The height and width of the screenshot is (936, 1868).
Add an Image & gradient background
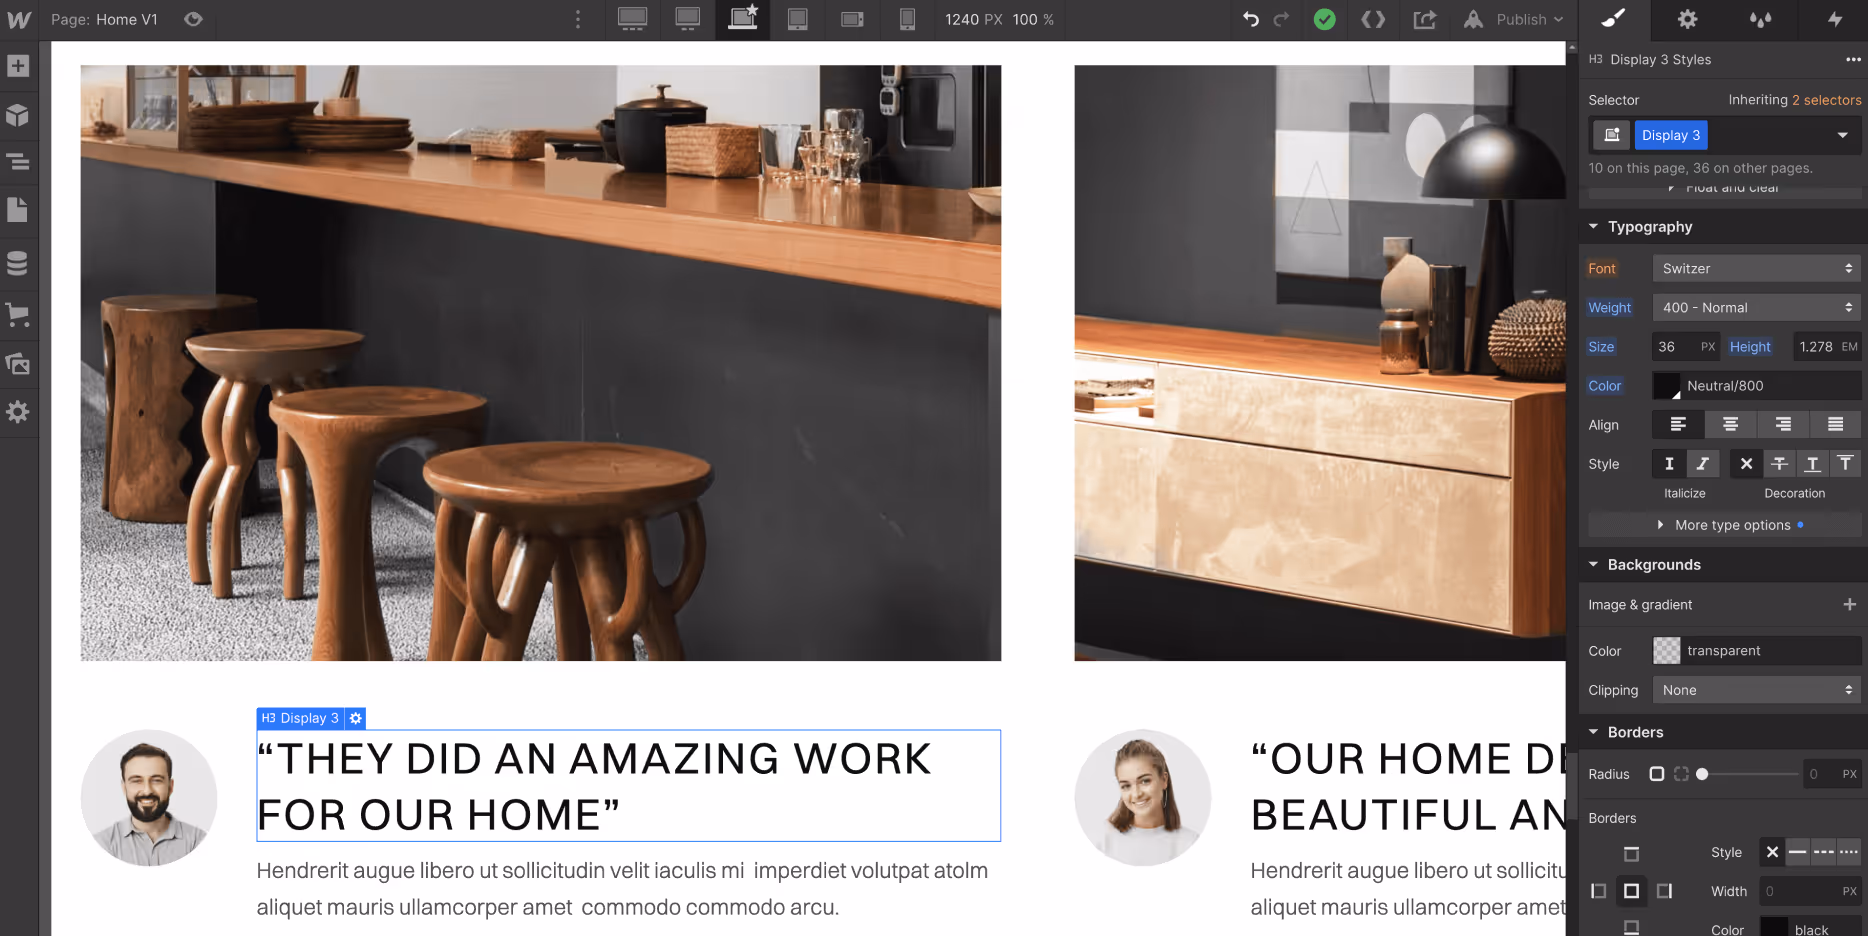pyautogui.click(x=1849, y=605)
